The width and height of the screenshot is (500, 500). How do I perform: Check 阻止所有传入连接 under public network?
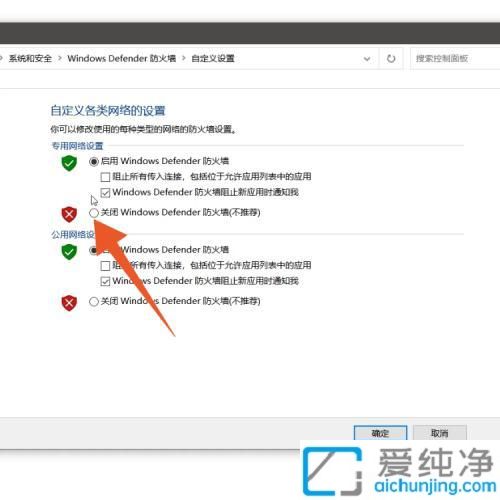pyautogui.click(x=105, y=266)
